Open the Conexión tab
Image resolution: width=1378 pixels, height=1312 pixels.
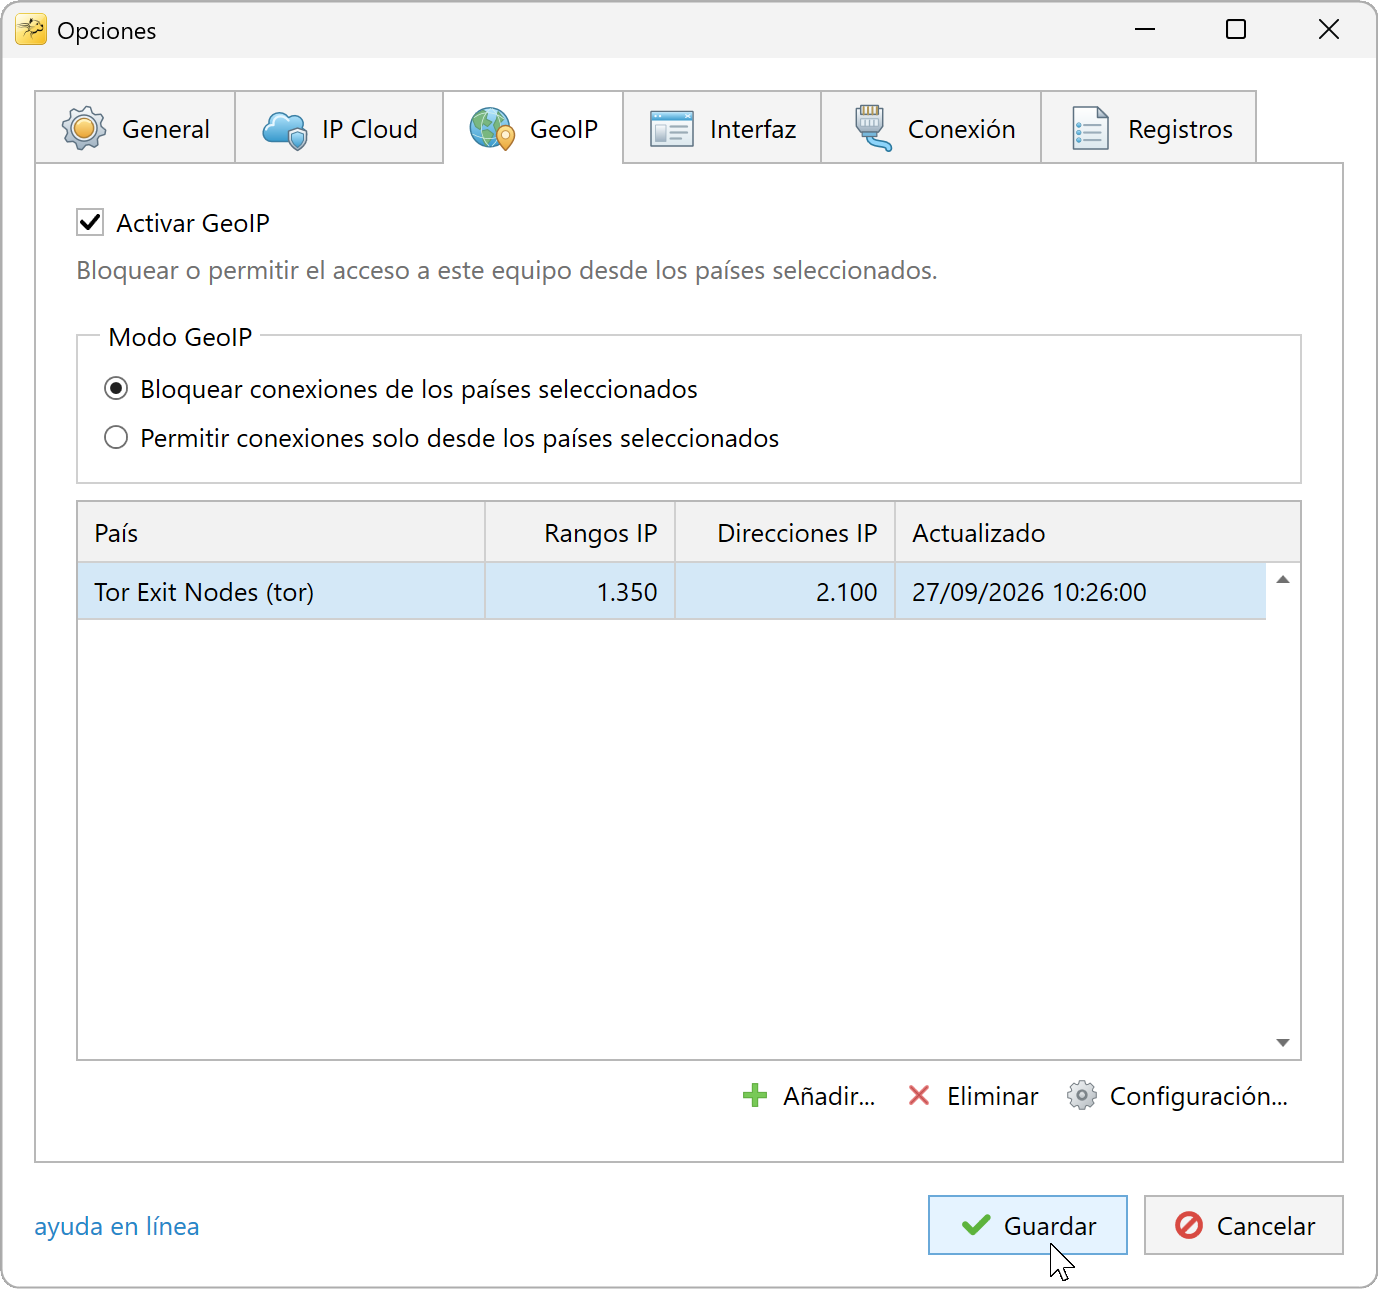click(931, 128)
